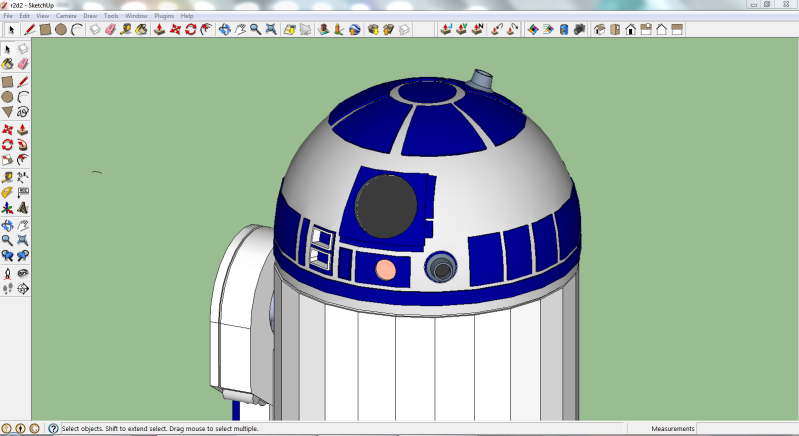799x436 pixels.
Task: Activate the Arc tool in top toolbar
Action: (x=77, y=30)
